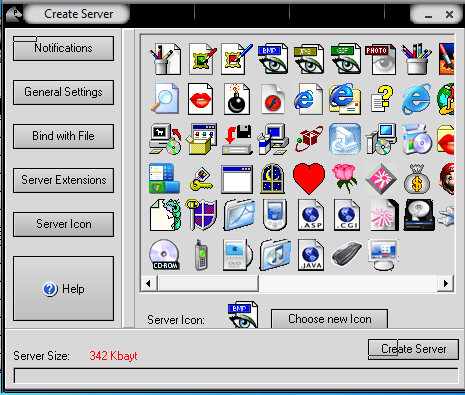Pick the torn page with caterpillar icon
Viewport: 465px width, 395px height.
pyautogui.click(x=165, y=215)
